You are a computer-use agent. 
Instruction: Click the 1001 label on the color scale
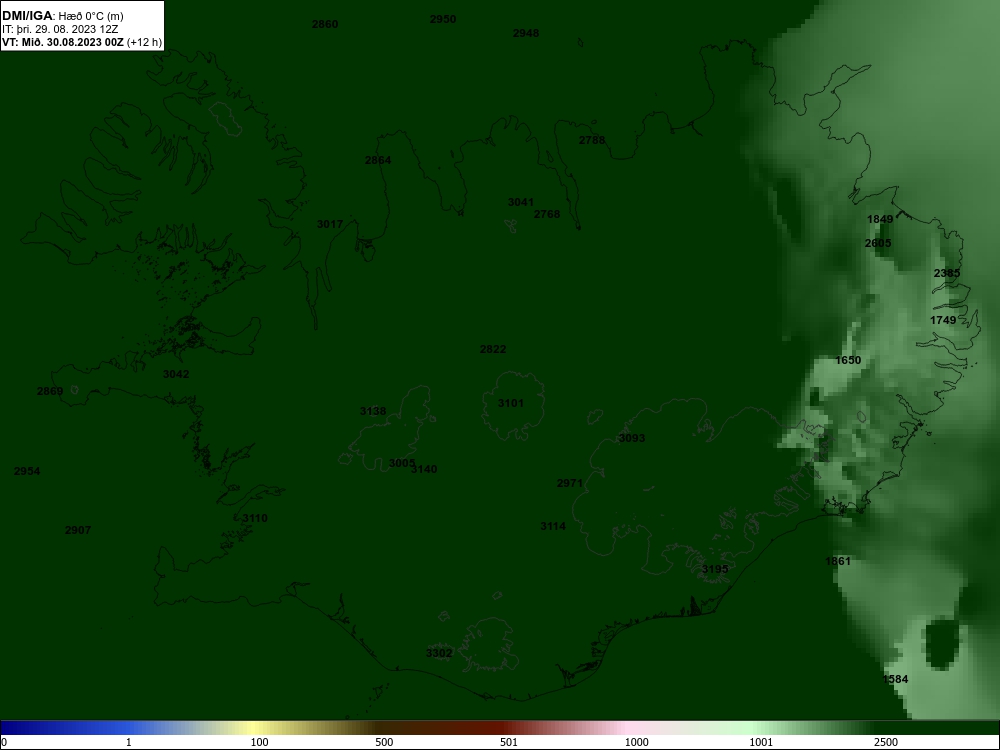point(761,742)
